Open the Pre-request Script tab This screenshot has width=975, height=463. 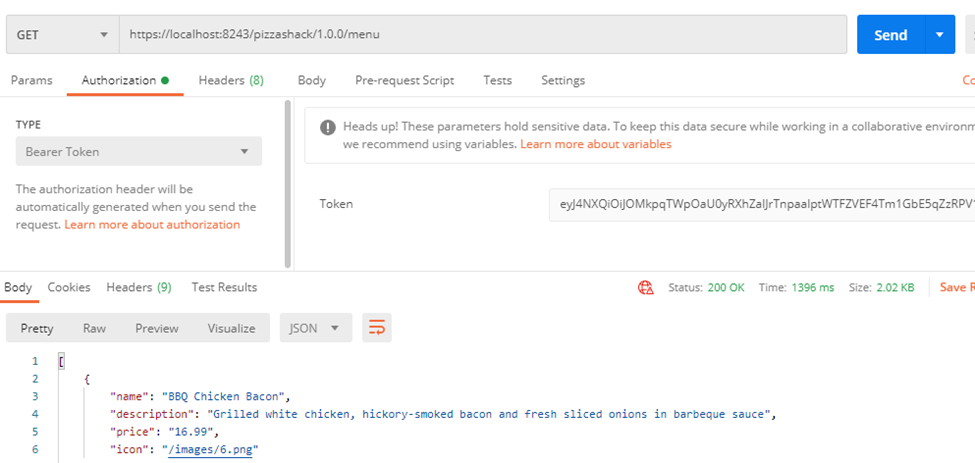point(405,80)
